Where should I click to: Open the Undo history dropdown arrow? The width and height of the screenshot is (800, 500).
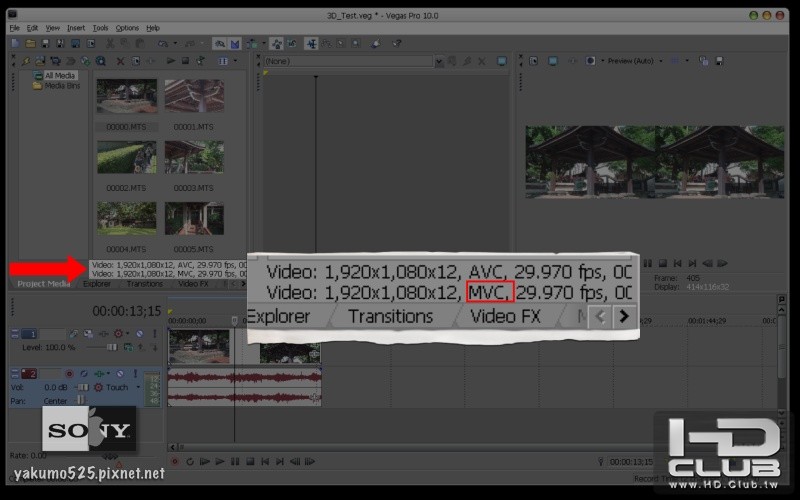point(174,44)
